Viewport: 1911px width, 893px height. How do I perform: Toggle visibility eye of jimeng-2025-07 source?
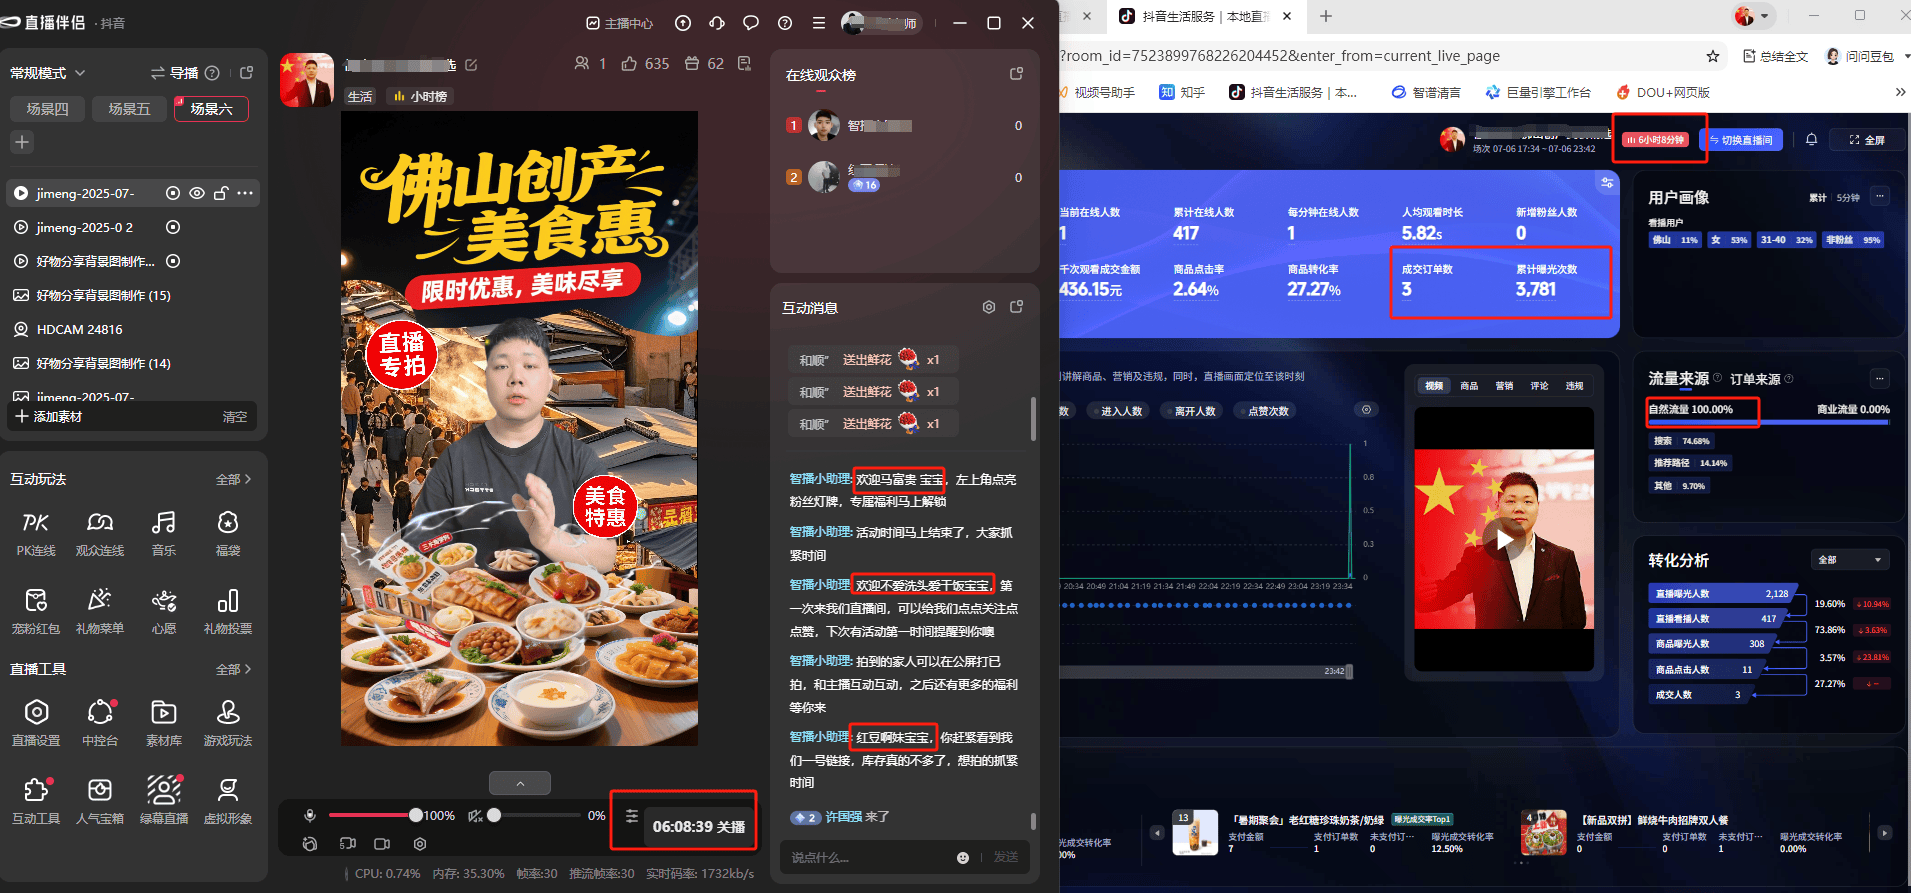click(197, 193)
